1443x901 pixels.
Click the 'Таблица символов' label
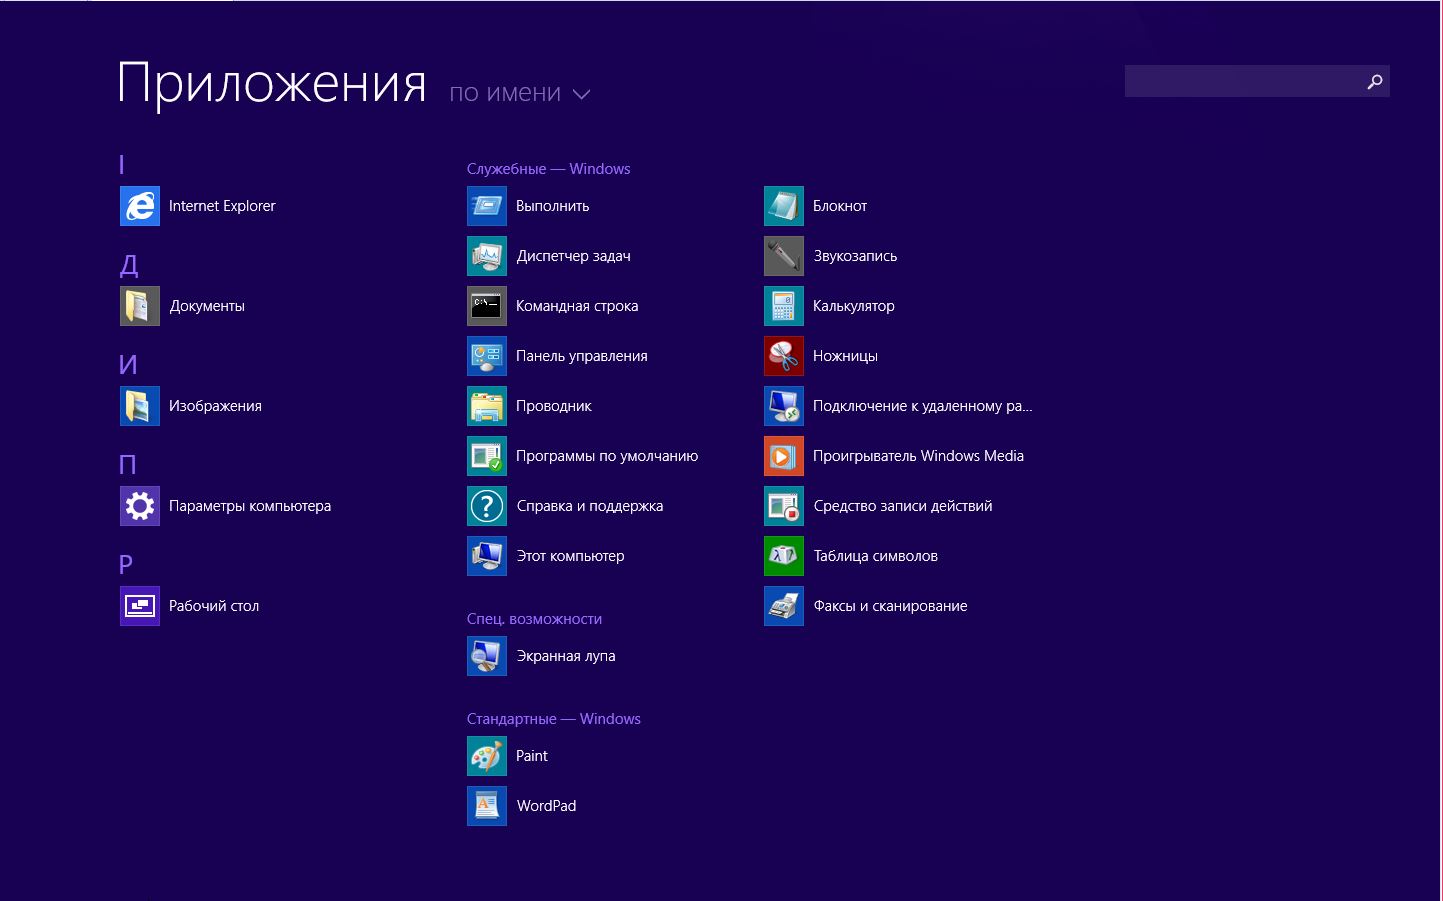(875, 556)
